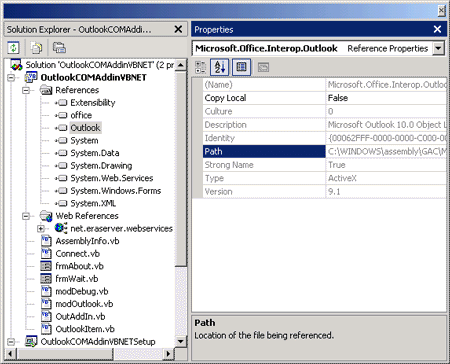Close the Properties panel
Image resolution: width=450 pixels, height=364 pixels.
point(437,29)
